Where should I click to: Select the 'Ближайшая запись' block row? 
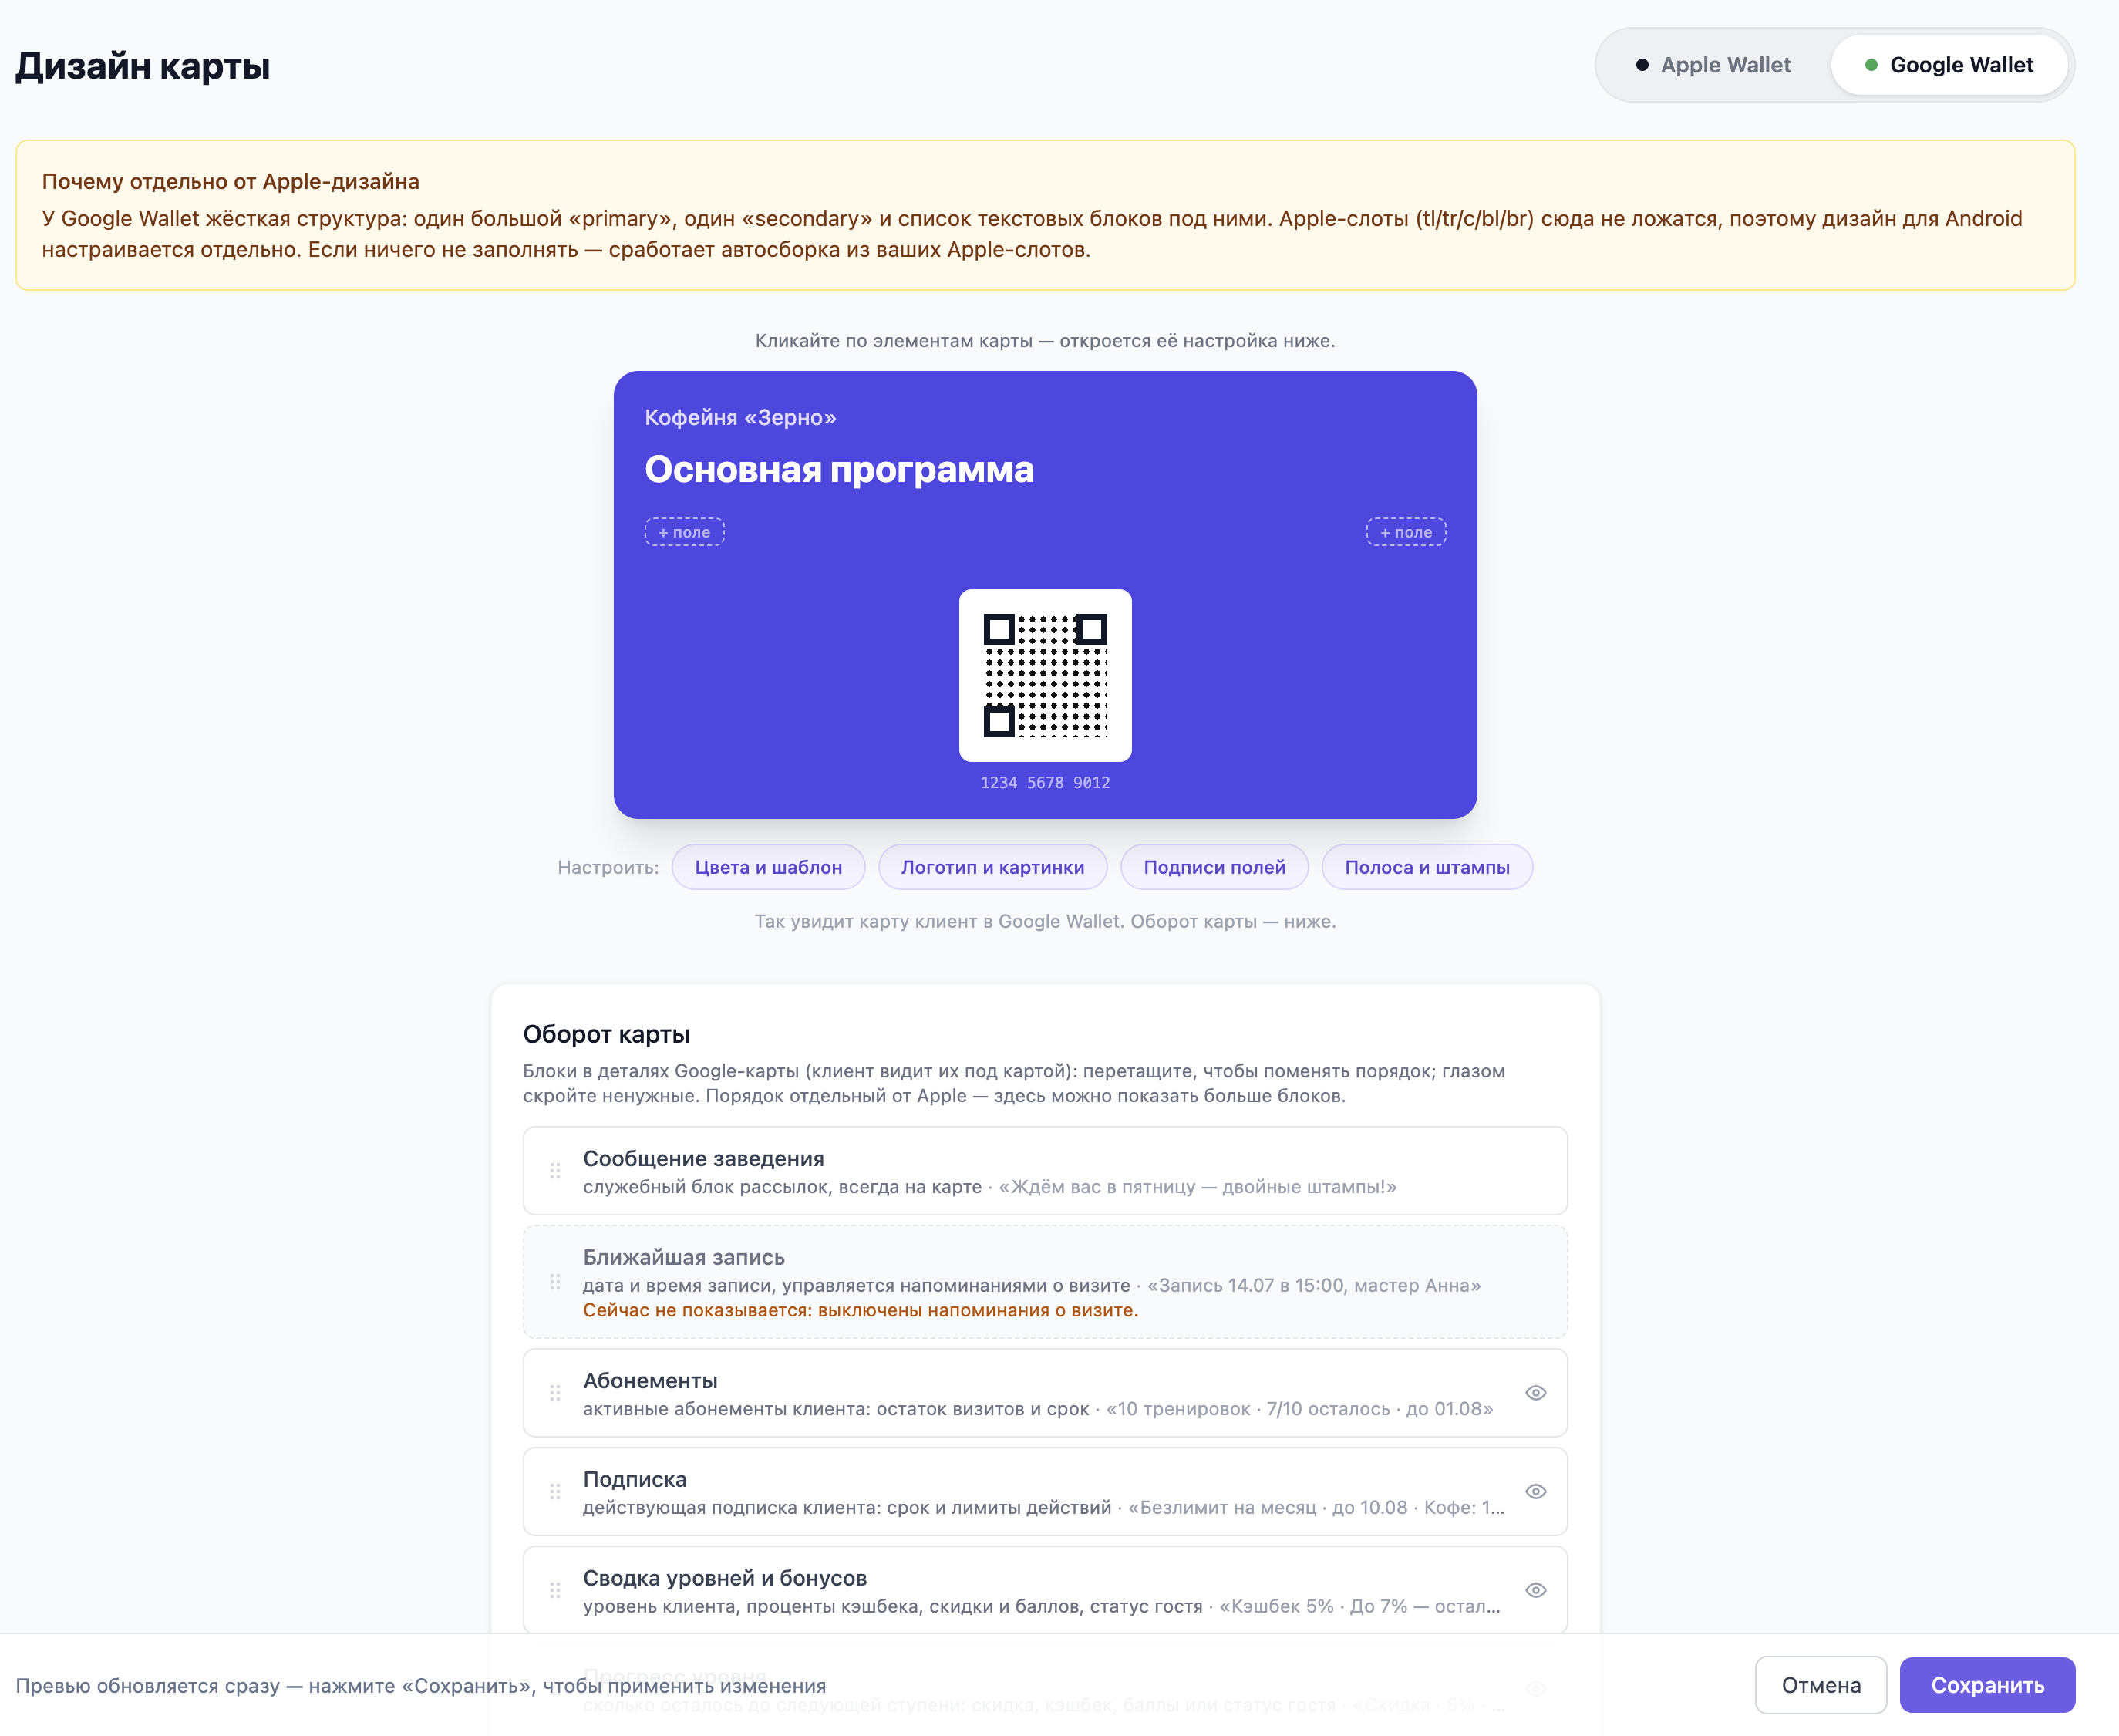1045,1282
